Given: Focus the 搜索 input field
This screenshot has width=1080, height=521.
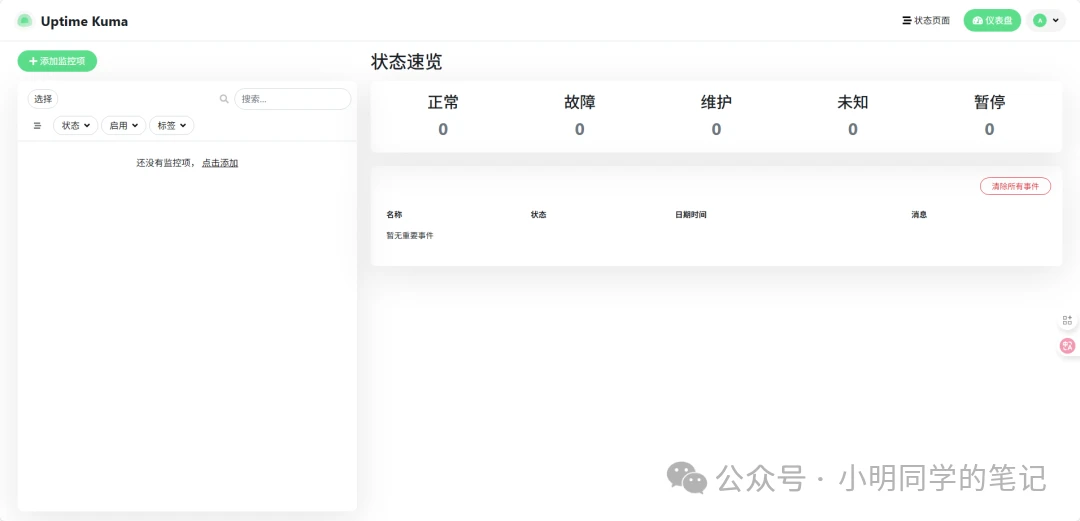Looking at the screenshot, I should 293,99.
